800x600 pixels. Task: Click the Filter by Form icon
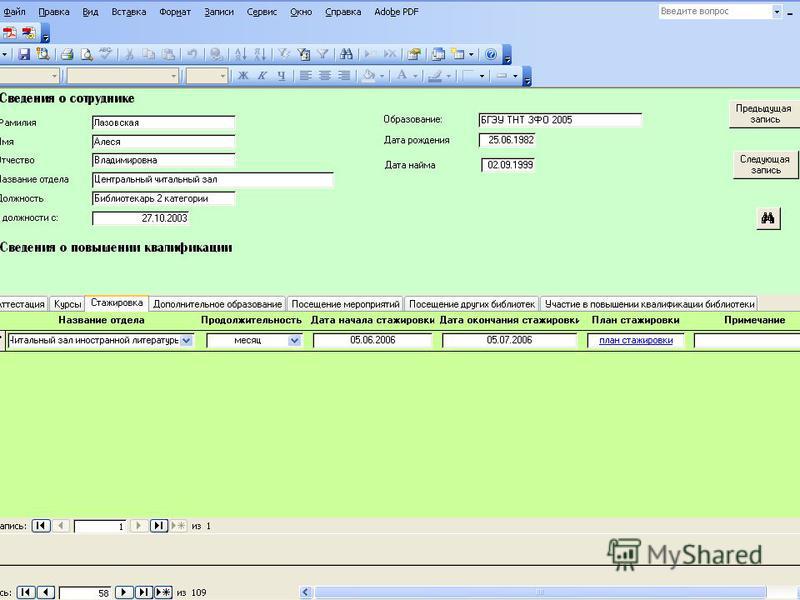tap(304, 54)
